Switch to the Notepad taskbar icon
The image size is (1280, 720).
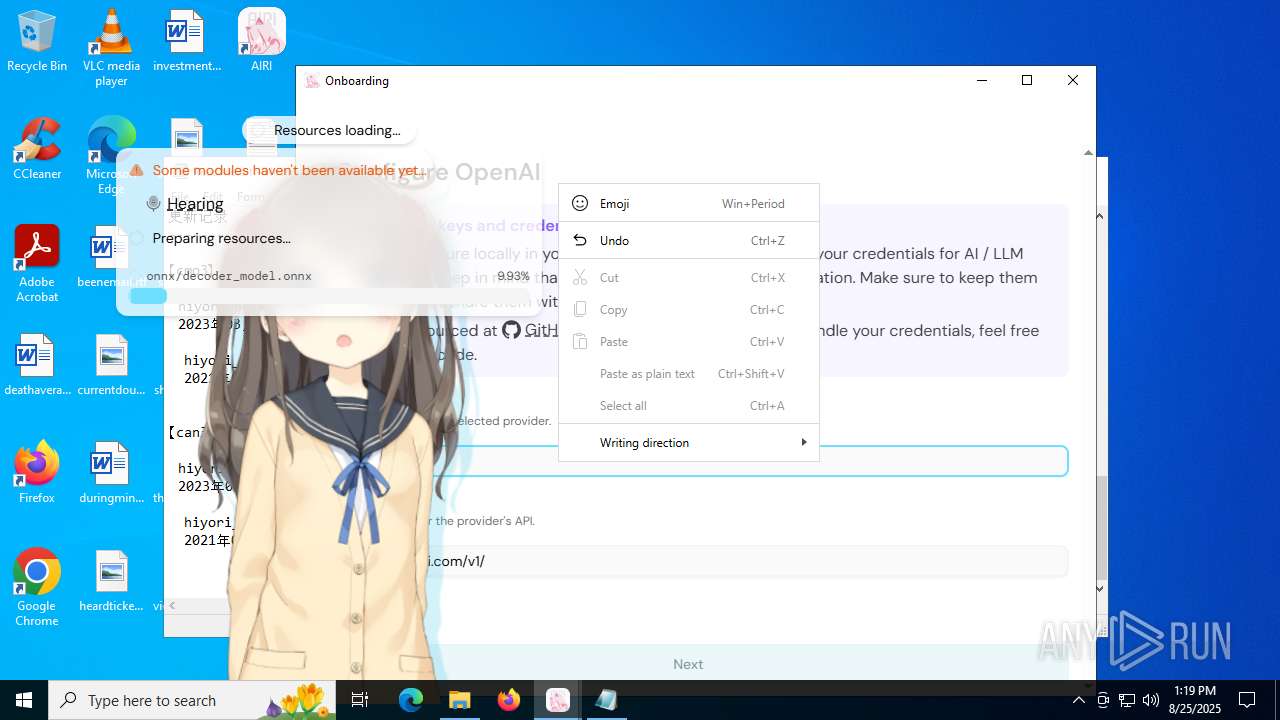point(606,700)
